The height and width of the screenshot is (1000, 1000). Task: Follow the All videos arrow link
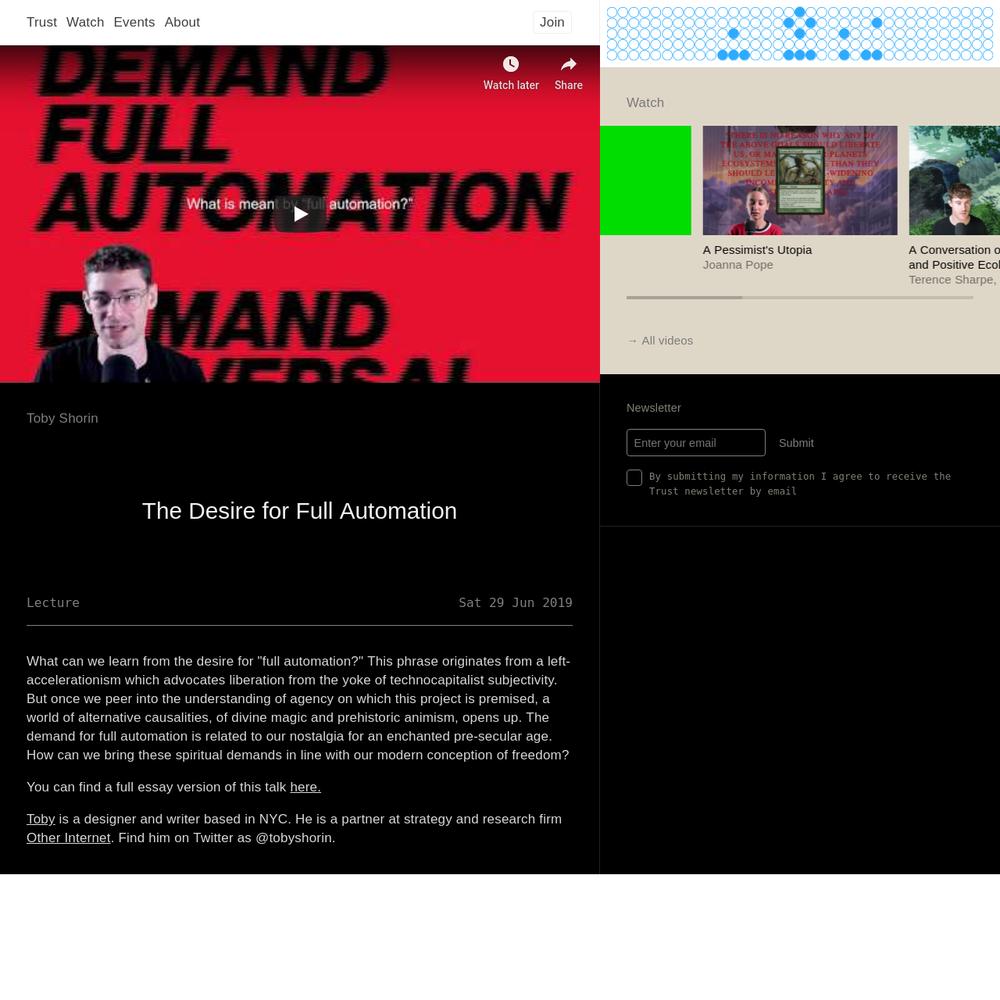click(x=660, y=341)
